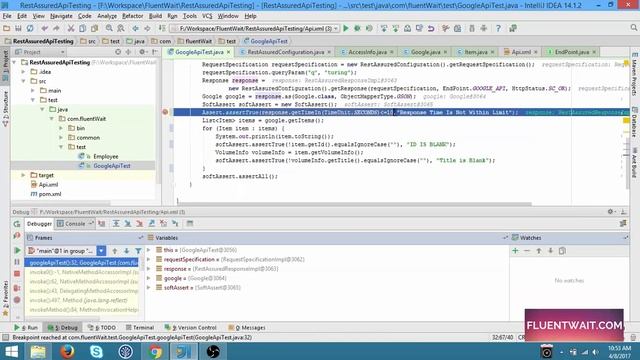Open the Maven Projects side panel
640x360 pixels.
[x=634, y=73]
